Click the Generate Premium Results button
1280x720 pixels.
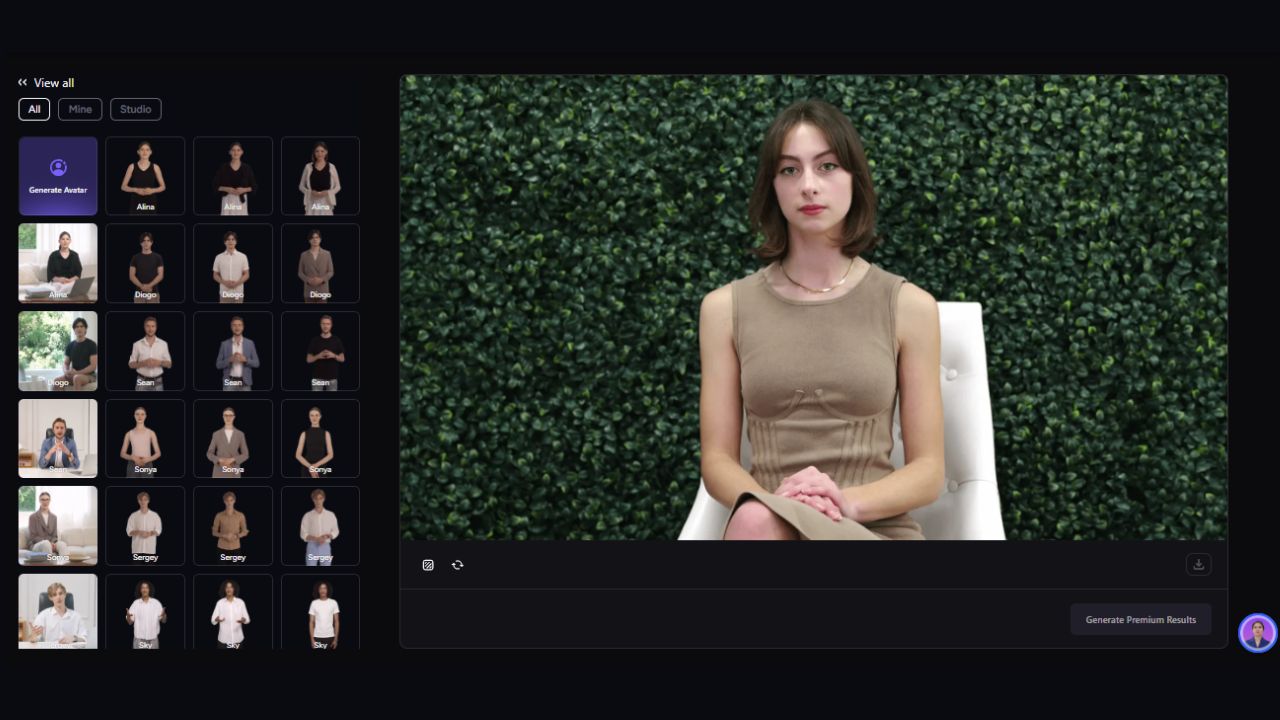click(1140, 620)
